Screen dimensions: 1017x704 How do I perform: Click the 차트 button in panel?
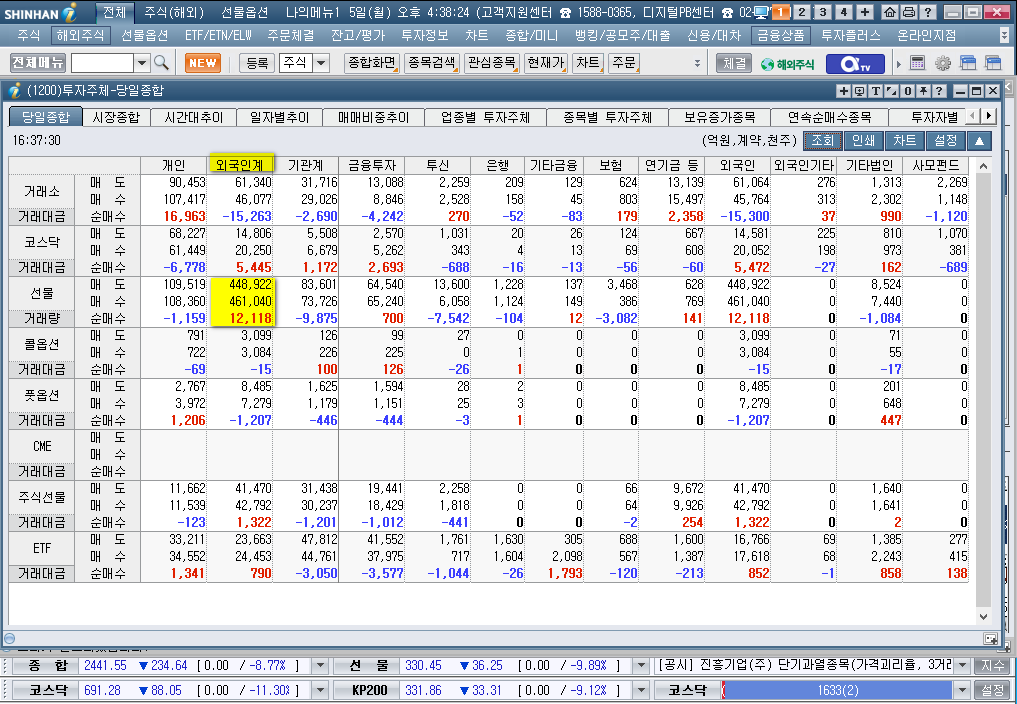pyautogui.click(x=904, y=141)
